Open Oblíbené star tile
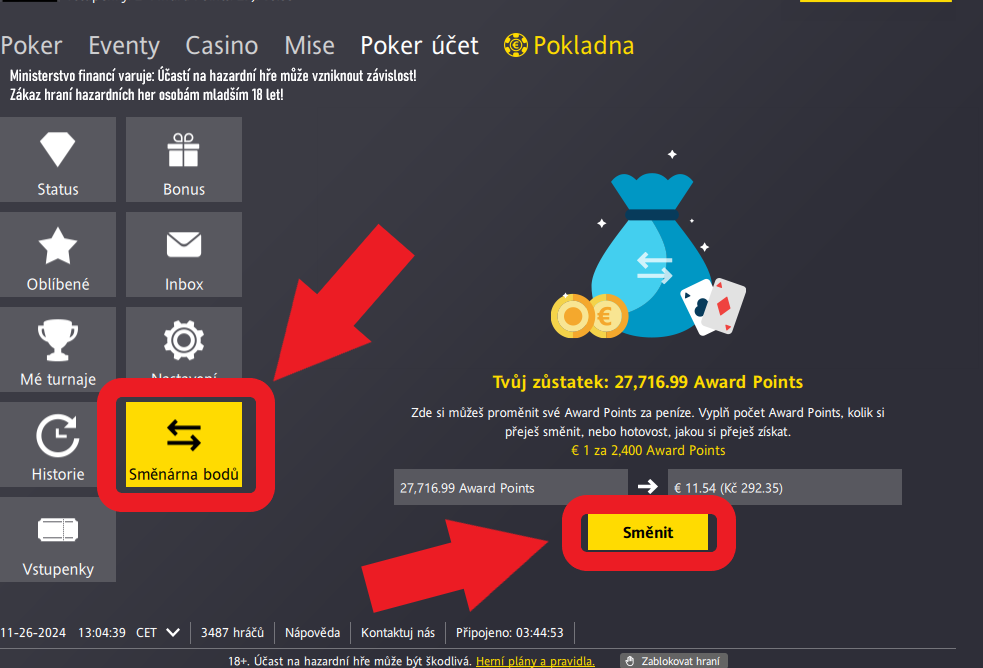 pyautogui.click(x=58, y=254)
